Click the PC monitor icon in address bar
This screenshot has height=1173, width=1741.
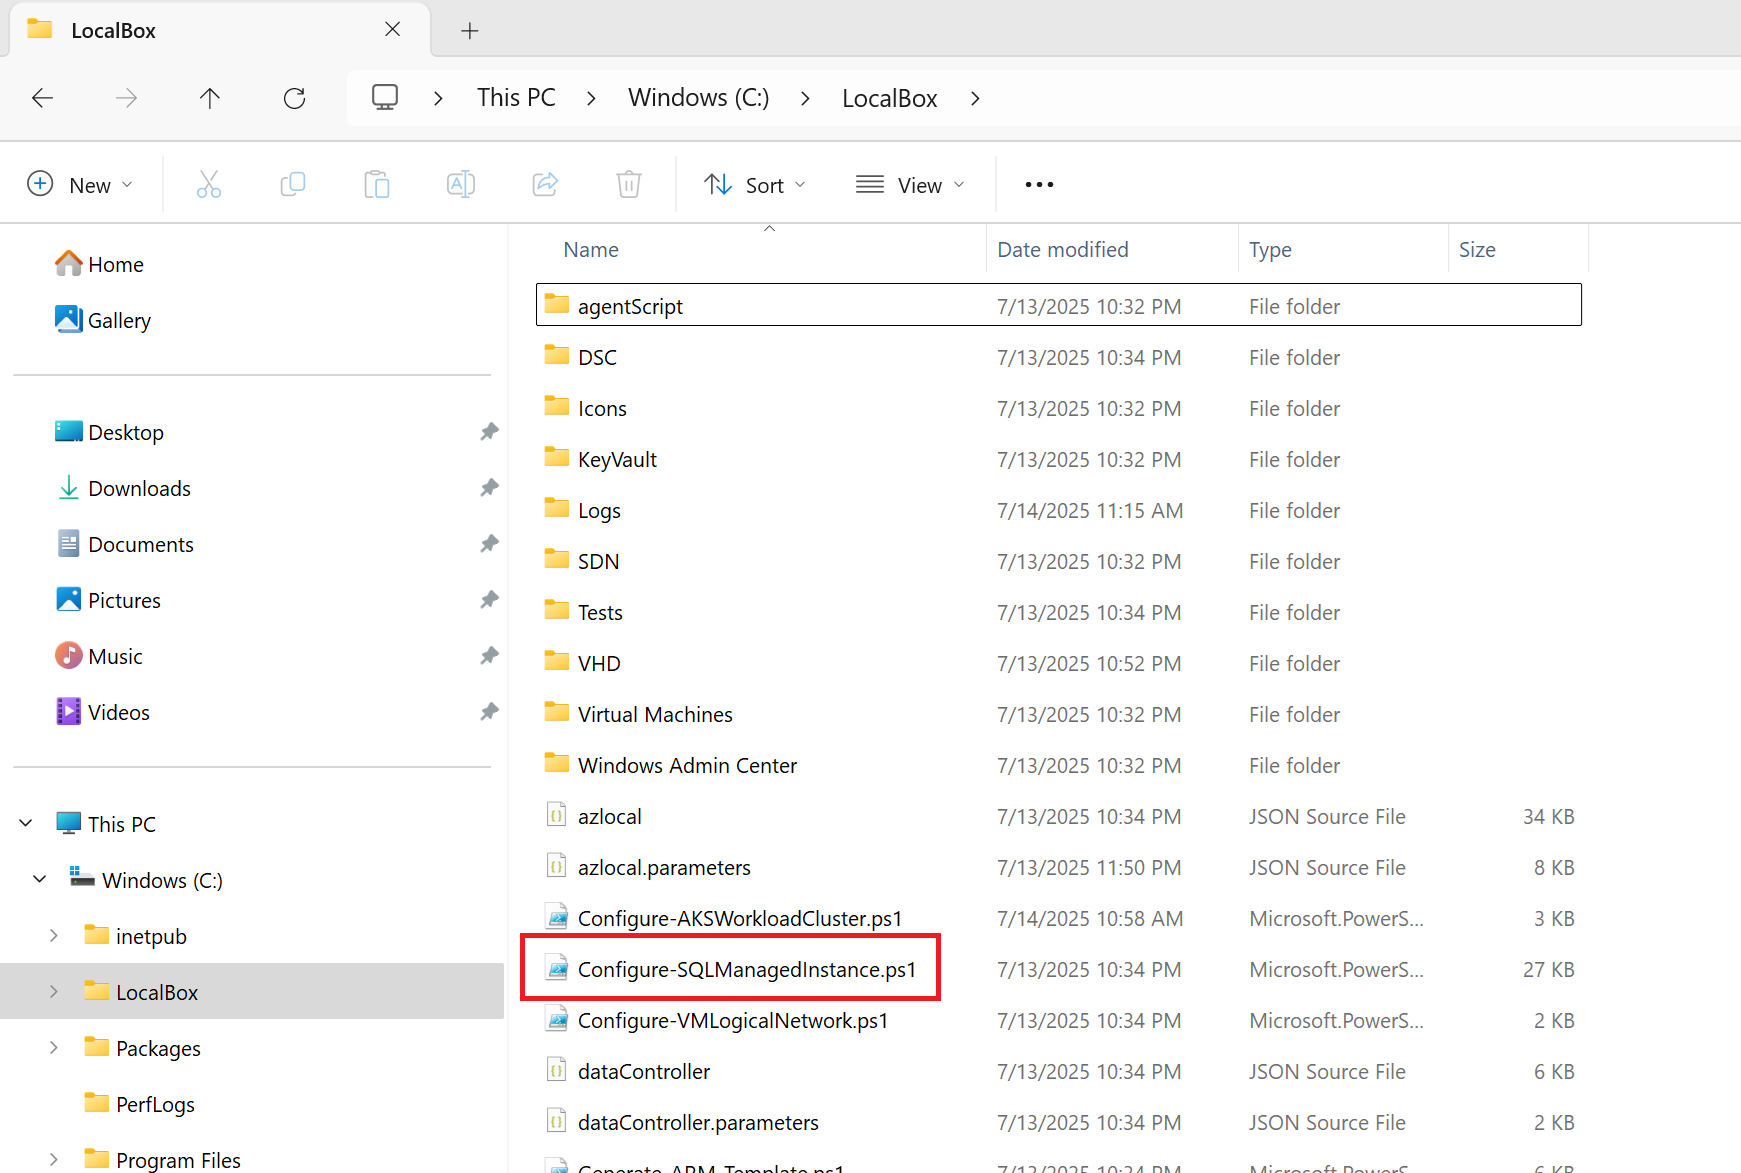tap(385, 98)
